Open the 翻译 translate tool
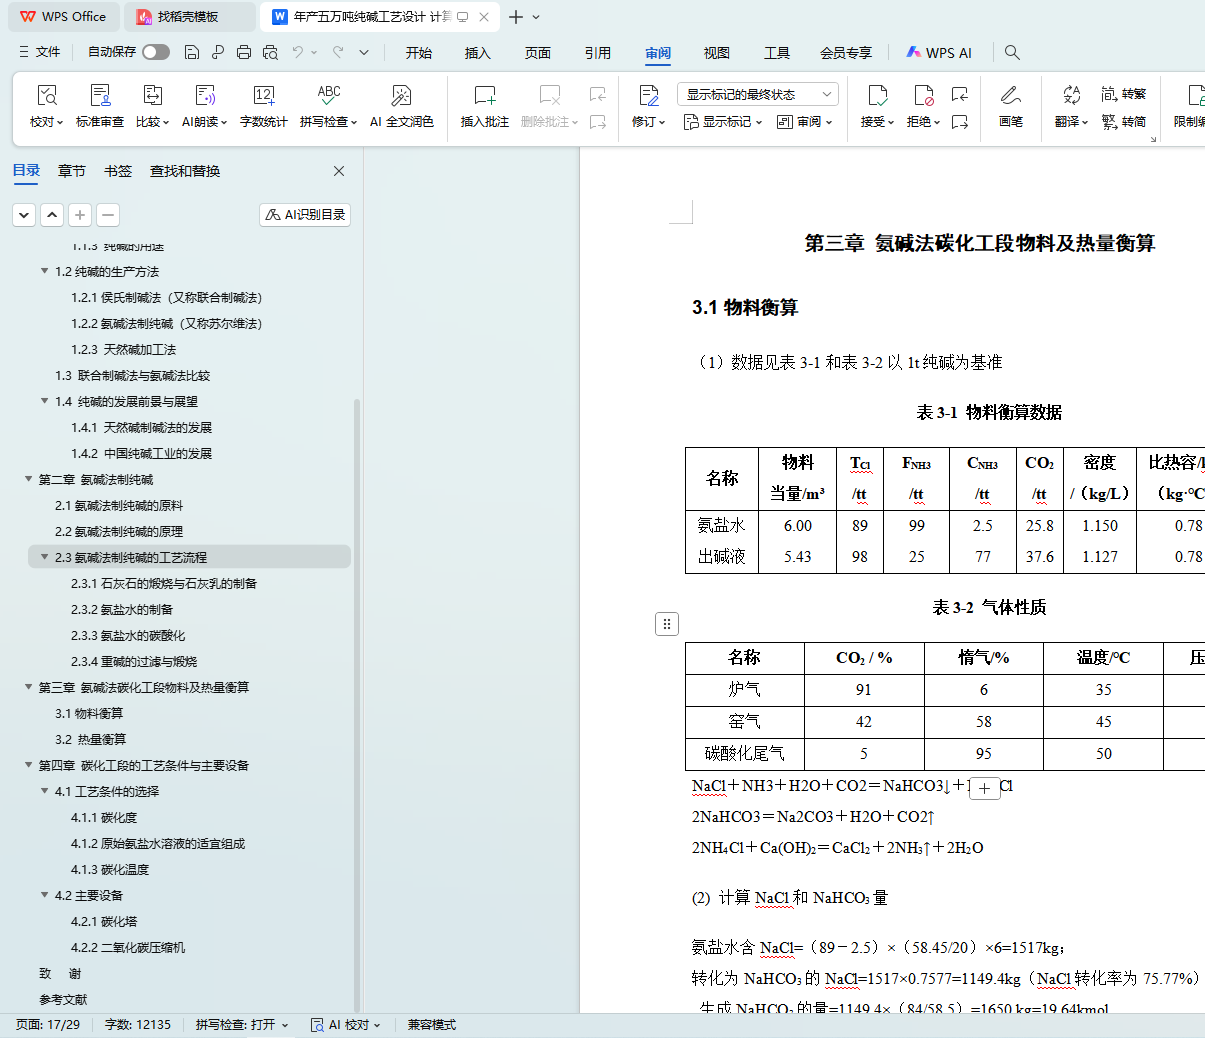The image size is (1205, 1038). (x=1071, y=107)
